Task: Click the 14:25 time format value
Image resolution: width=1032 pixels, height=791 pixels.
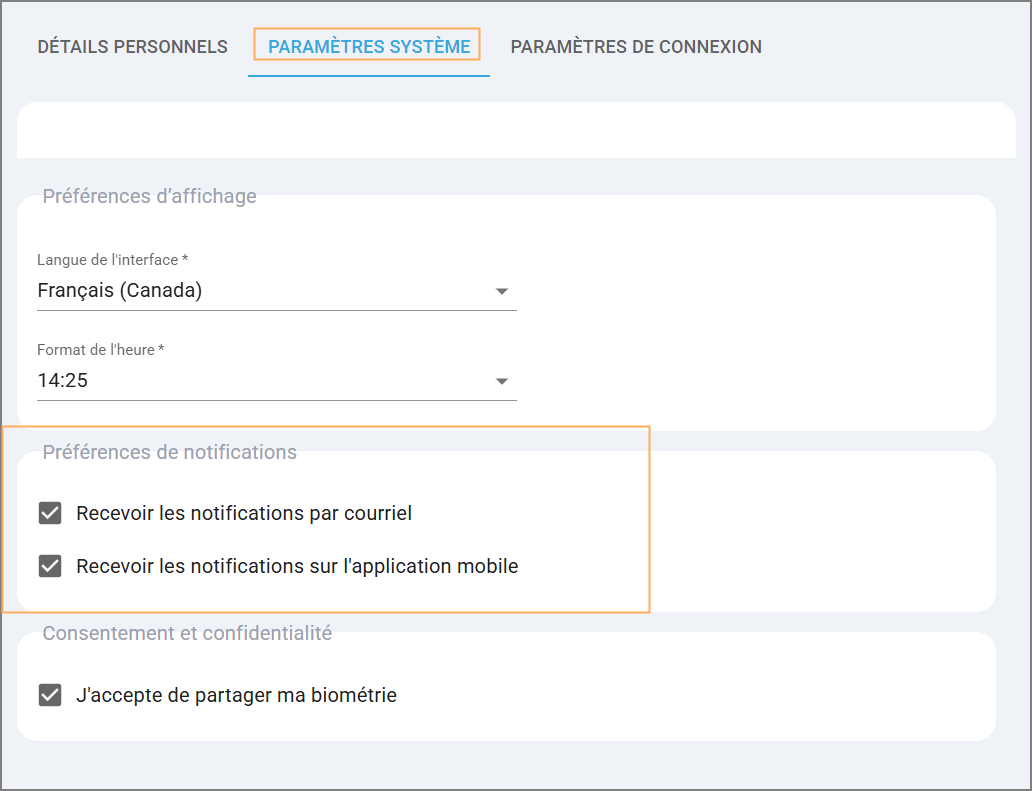Action: 63,381
